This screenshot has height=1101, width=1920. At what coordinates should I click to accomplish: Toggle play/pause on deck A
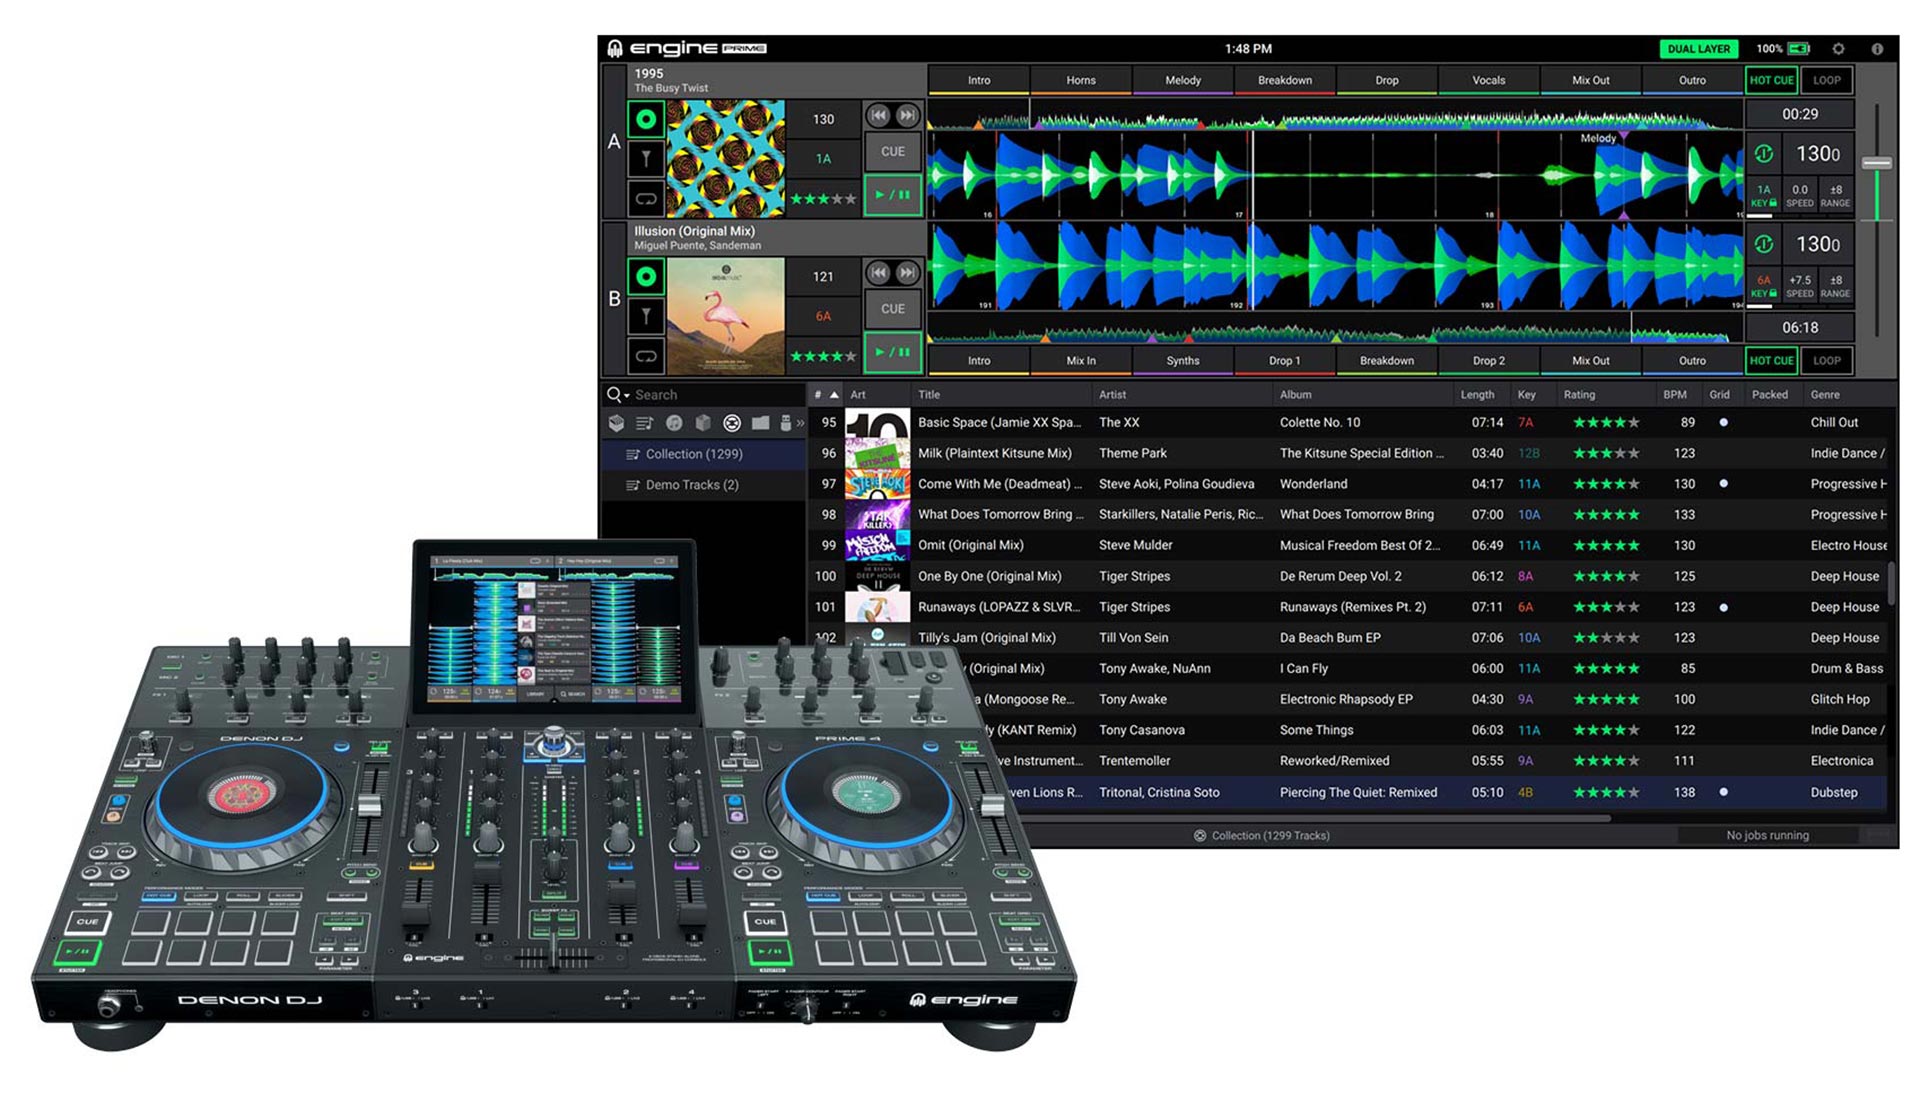tap(892, 195)
